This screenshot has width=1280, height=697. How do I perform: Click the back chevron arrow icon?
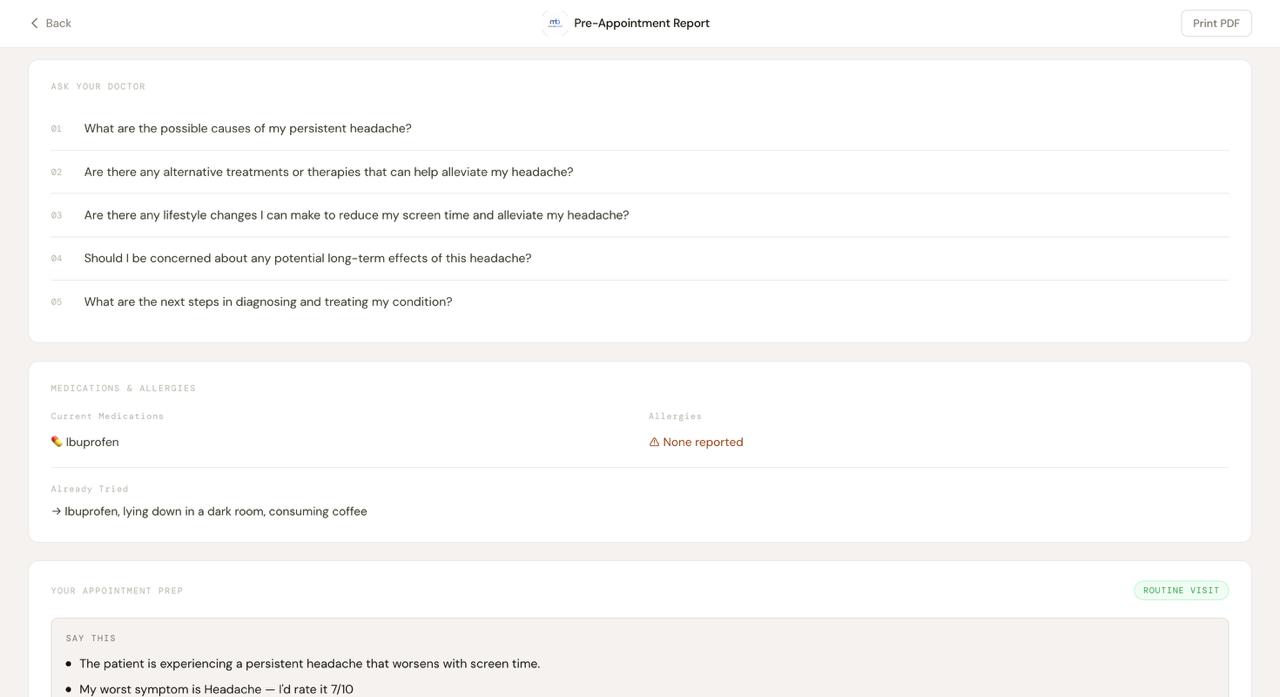[34, 23]
